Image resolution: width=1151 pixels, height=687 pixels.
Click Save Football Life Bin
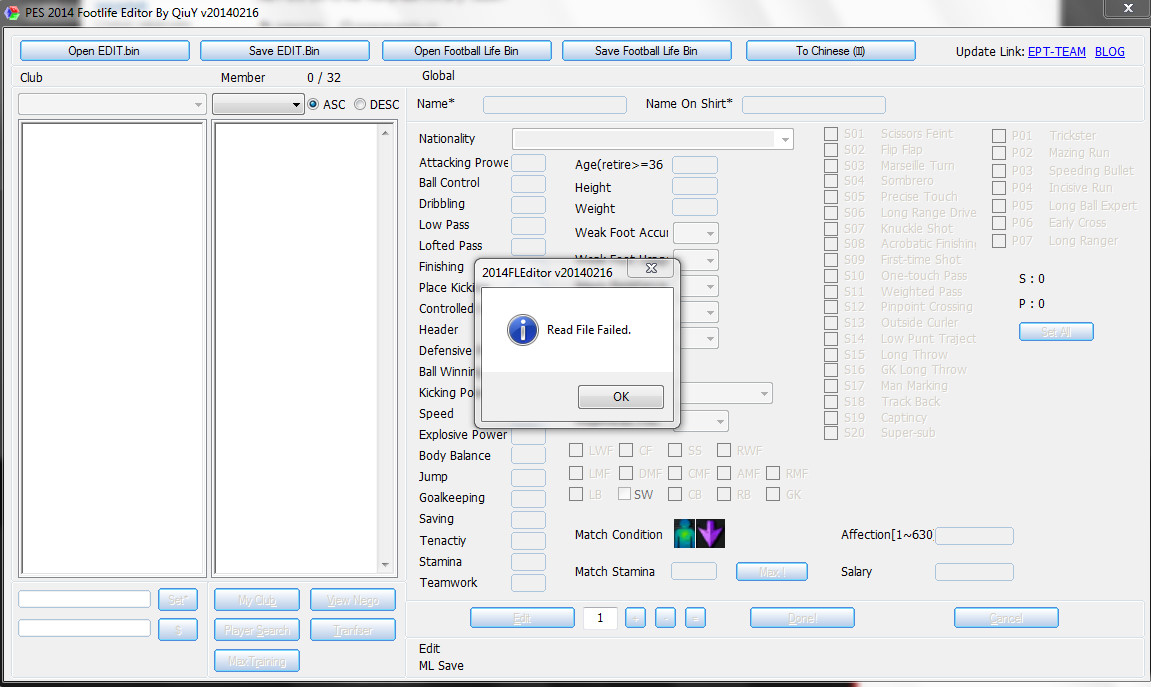[646, 51]
